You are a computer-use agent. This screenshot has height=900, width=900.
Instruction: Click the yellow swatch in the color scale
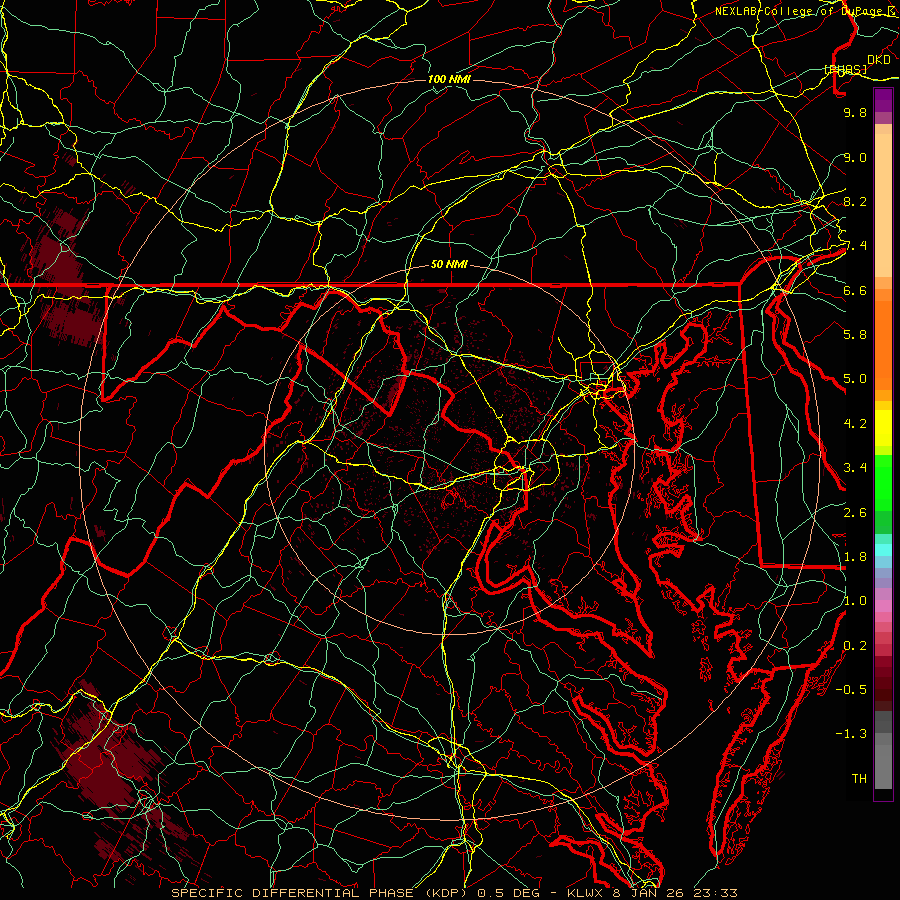[883, 428]
